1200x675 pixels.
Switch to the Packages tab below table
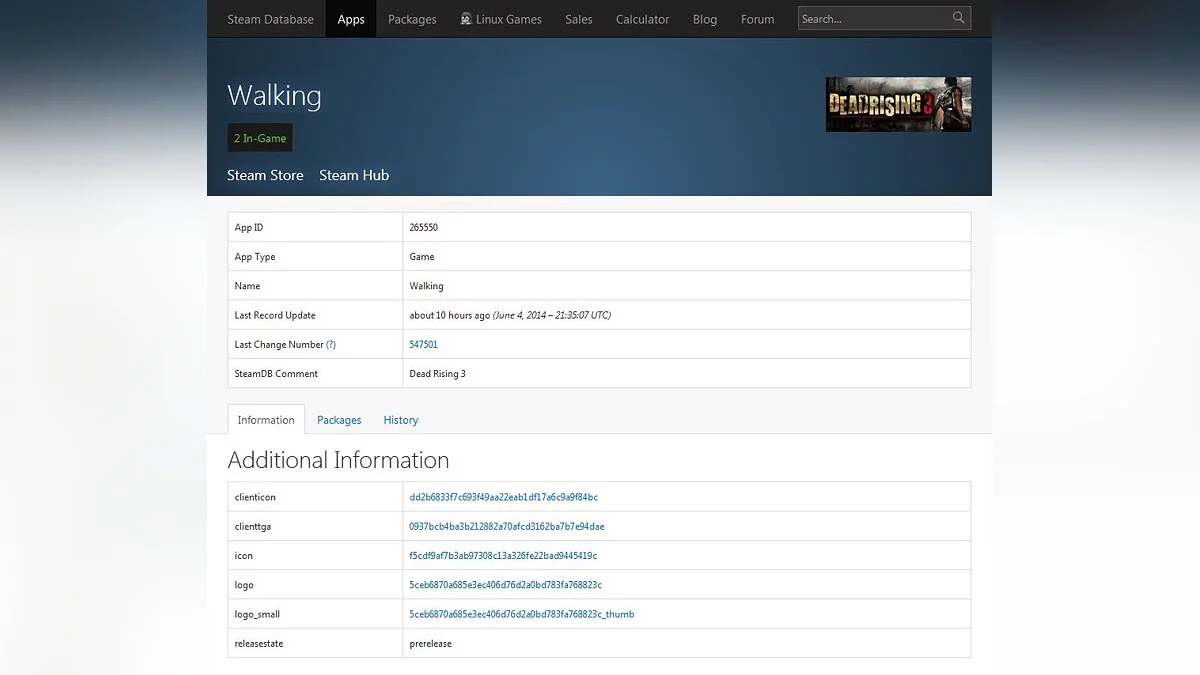(x=339, y=420)
